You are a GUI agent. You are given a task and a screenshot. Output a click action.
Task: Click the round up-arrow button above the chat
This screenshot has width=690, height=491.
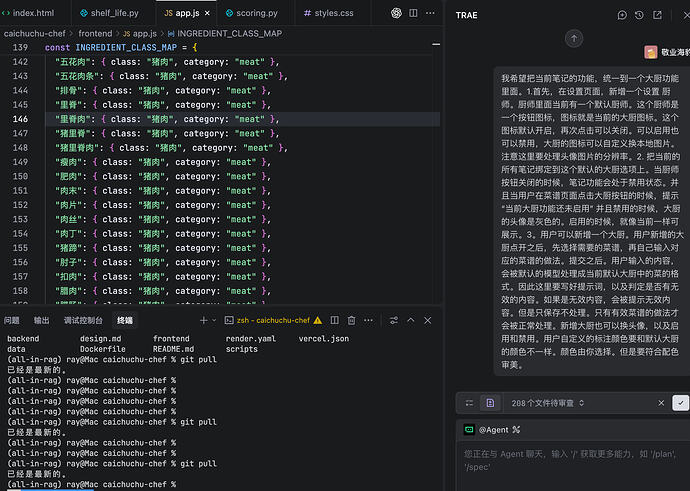574,39
